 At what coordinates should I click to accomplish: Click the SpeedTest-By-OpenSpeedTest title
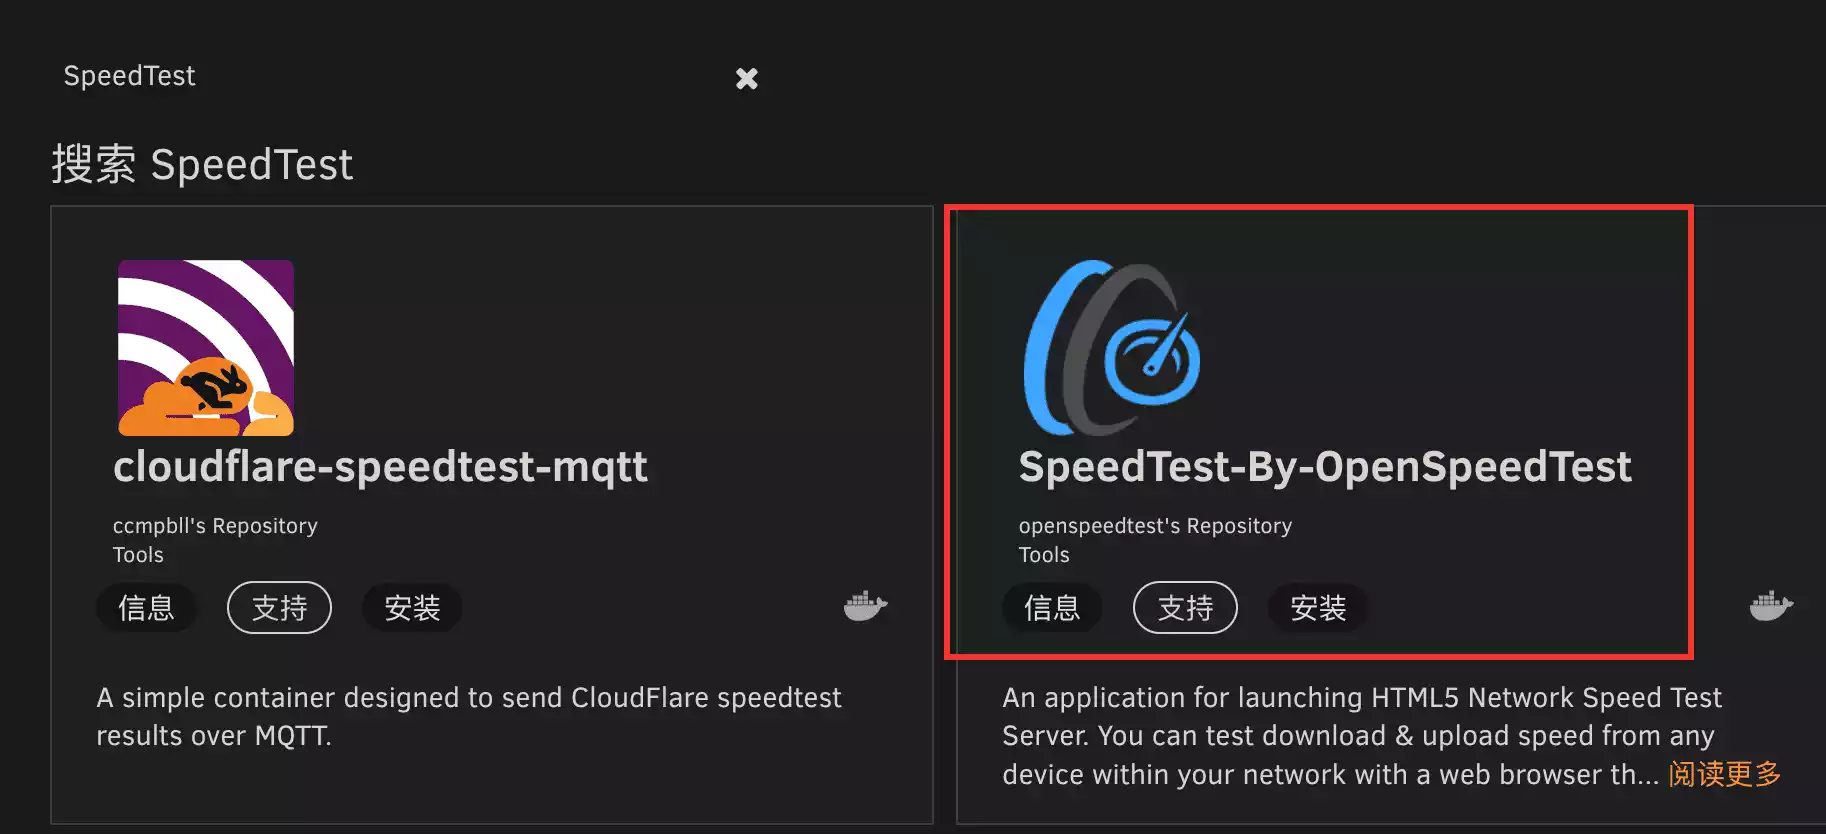(x=1324, y=467)
